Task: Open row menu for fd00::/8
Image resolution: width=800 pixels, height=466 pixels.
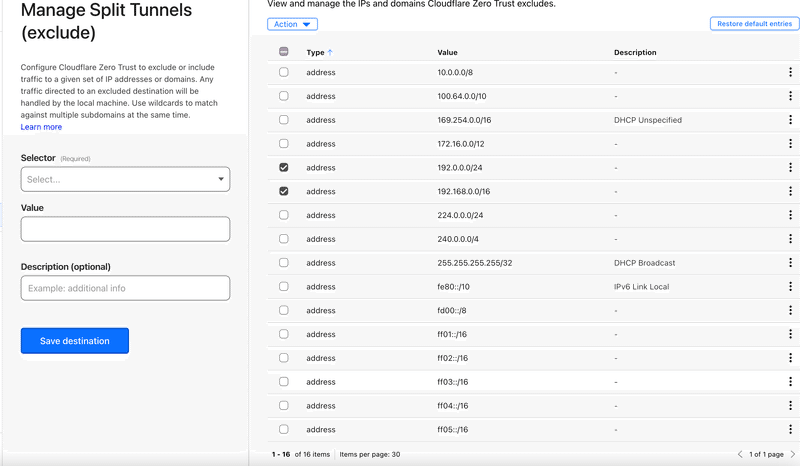Action: [790, 310]
